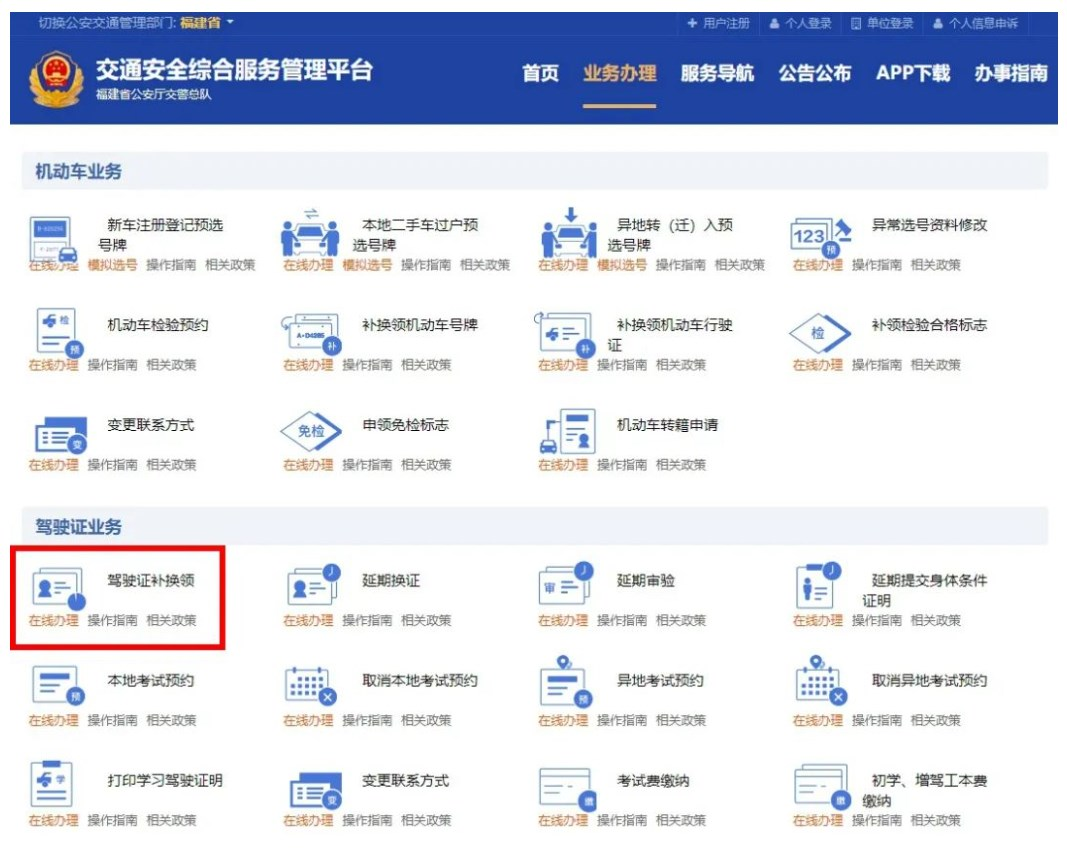Click the 打印学习驾驶证明 icon
Image resolution: width=1068 pixels, height=856 pixels.
coord(53,786)
